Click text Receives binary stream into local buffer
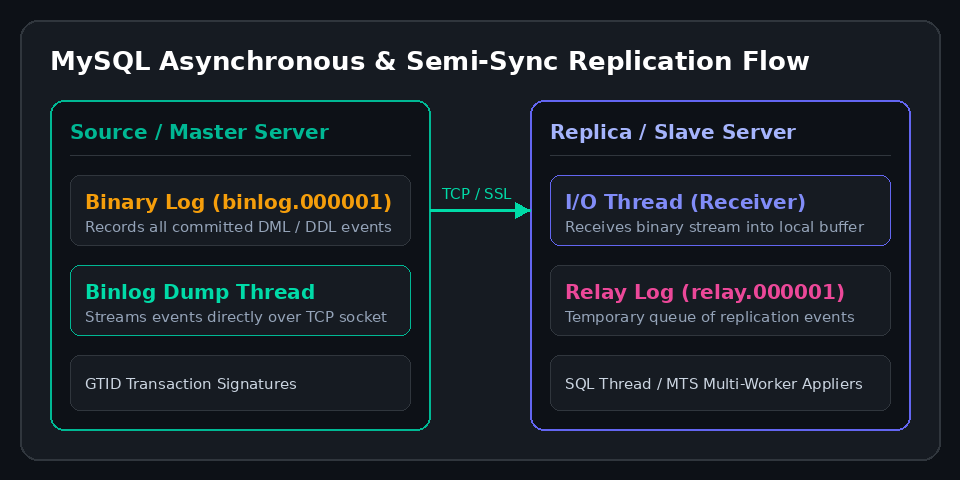Screen dimensions: 960x480 click(x=714, y=227)
